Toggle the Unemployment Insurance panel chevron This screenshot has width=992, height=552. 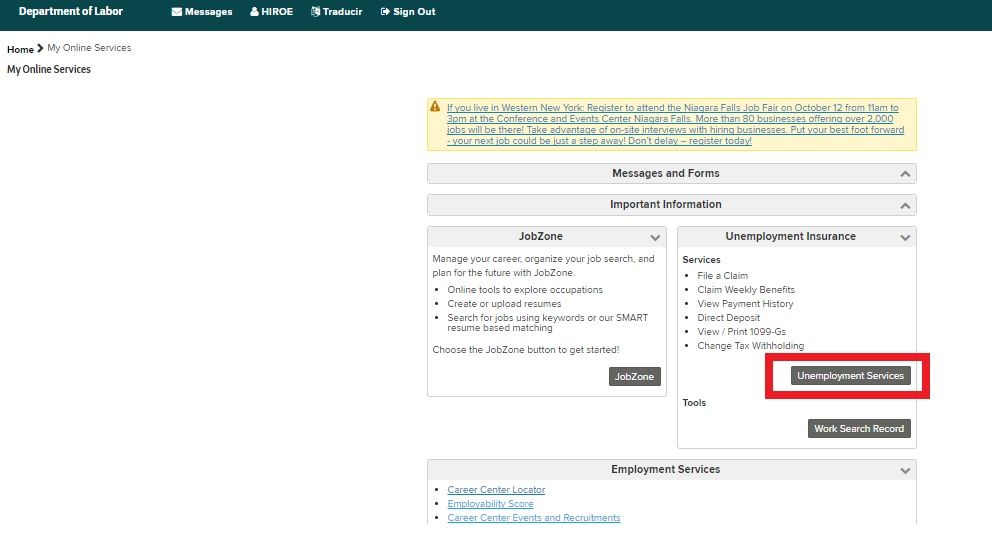[x=904, y=238]
